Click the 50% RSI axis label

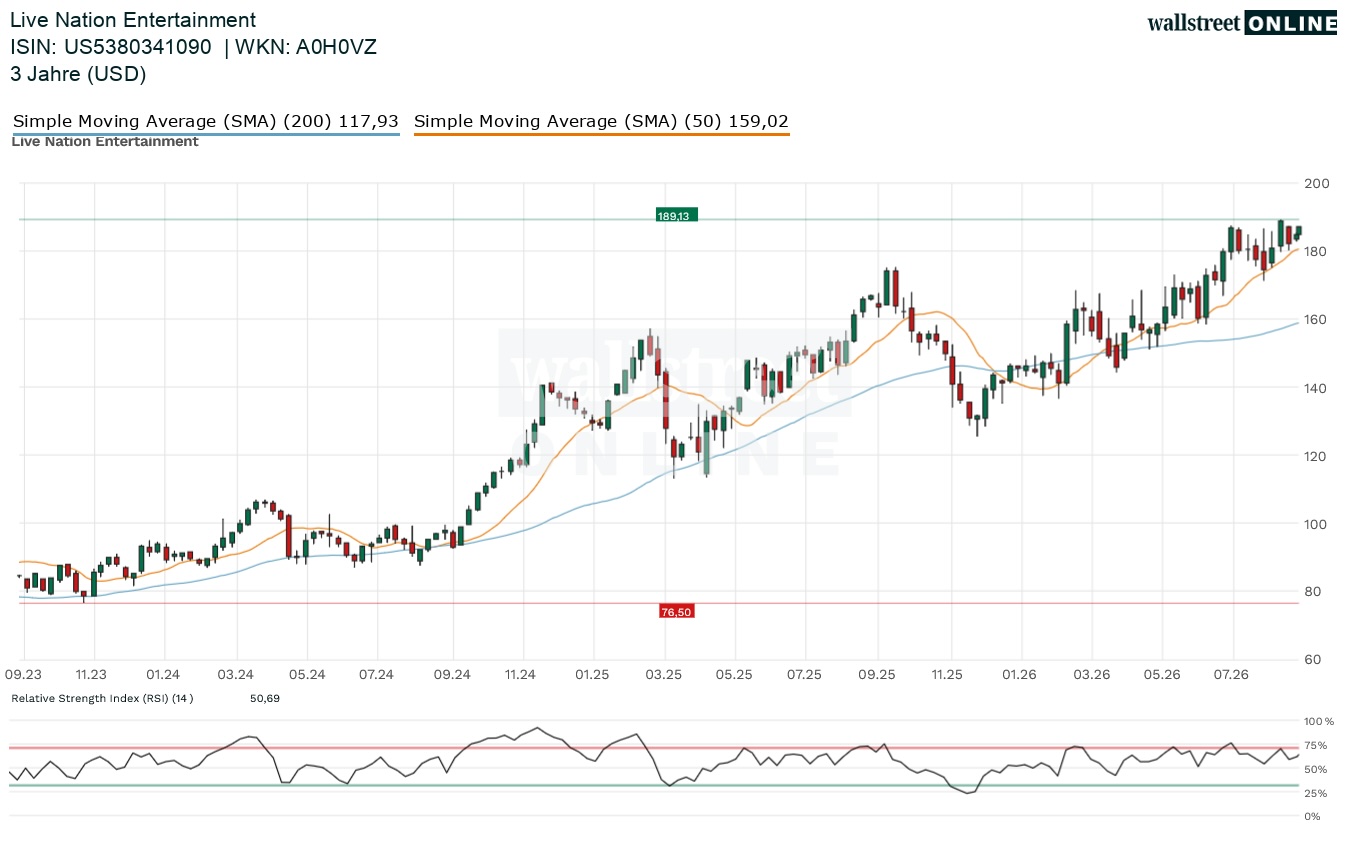point(1316,769)
